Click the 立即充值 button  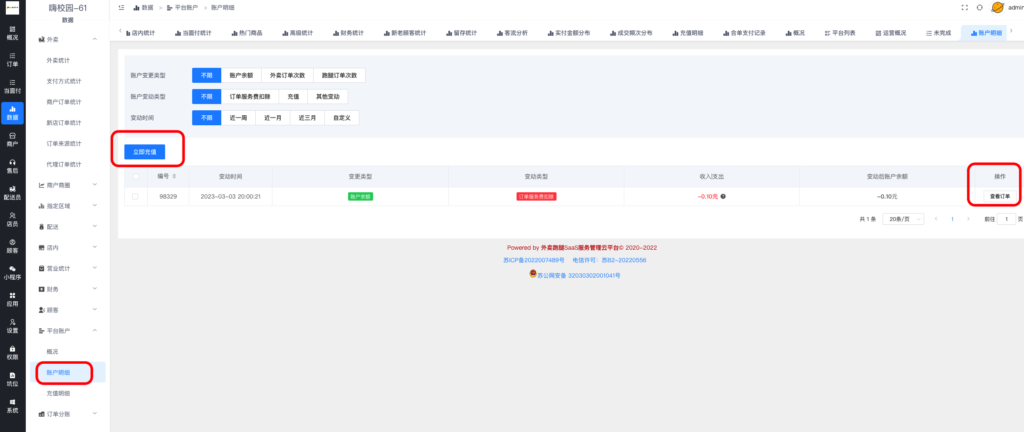(x=145, y=151)
